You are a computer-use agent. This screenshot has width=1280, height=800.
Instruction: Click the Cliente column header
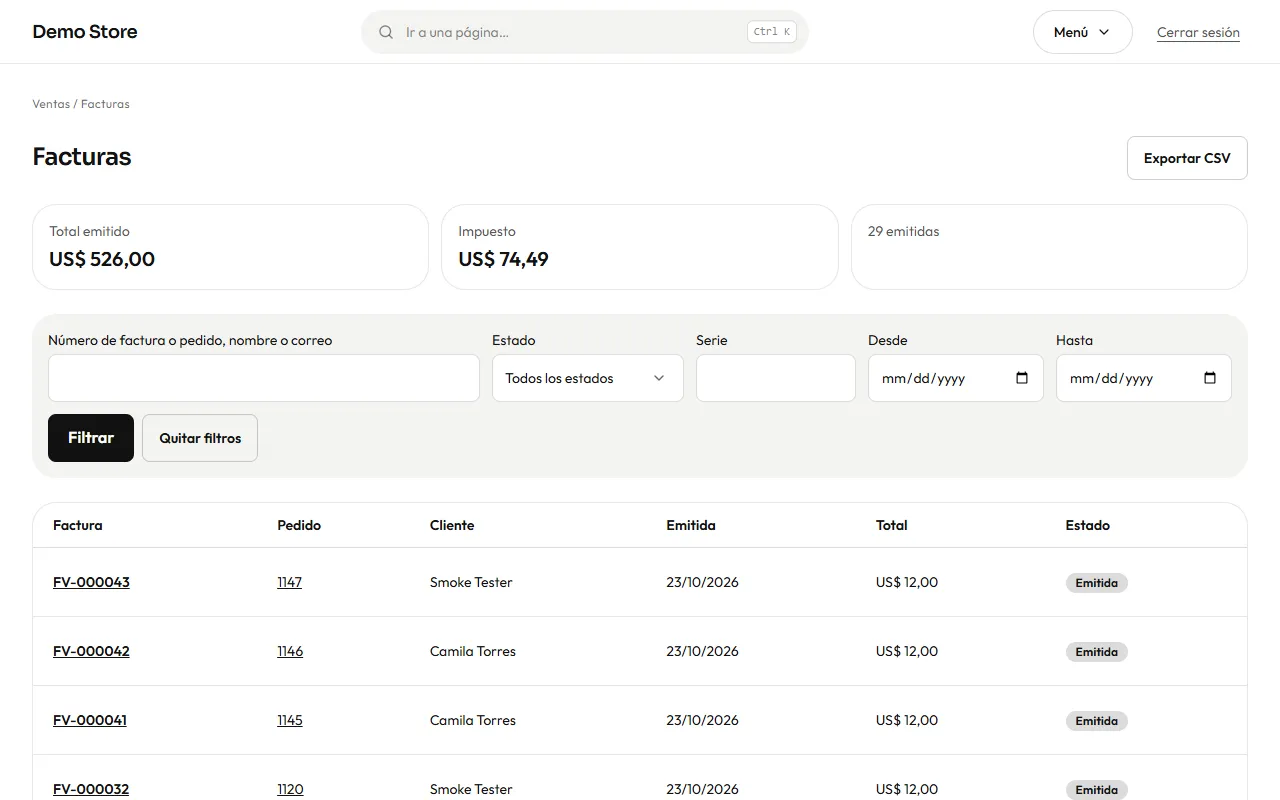click(452, 525)
